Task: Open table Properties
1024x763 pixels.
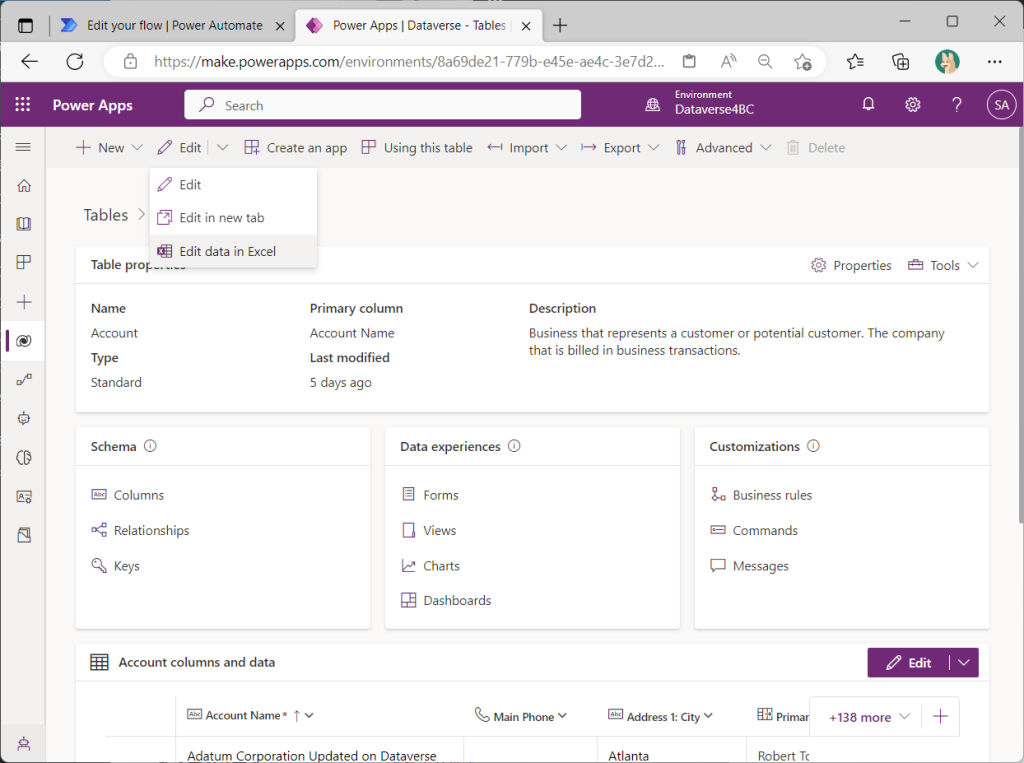Action: point(851,265)
